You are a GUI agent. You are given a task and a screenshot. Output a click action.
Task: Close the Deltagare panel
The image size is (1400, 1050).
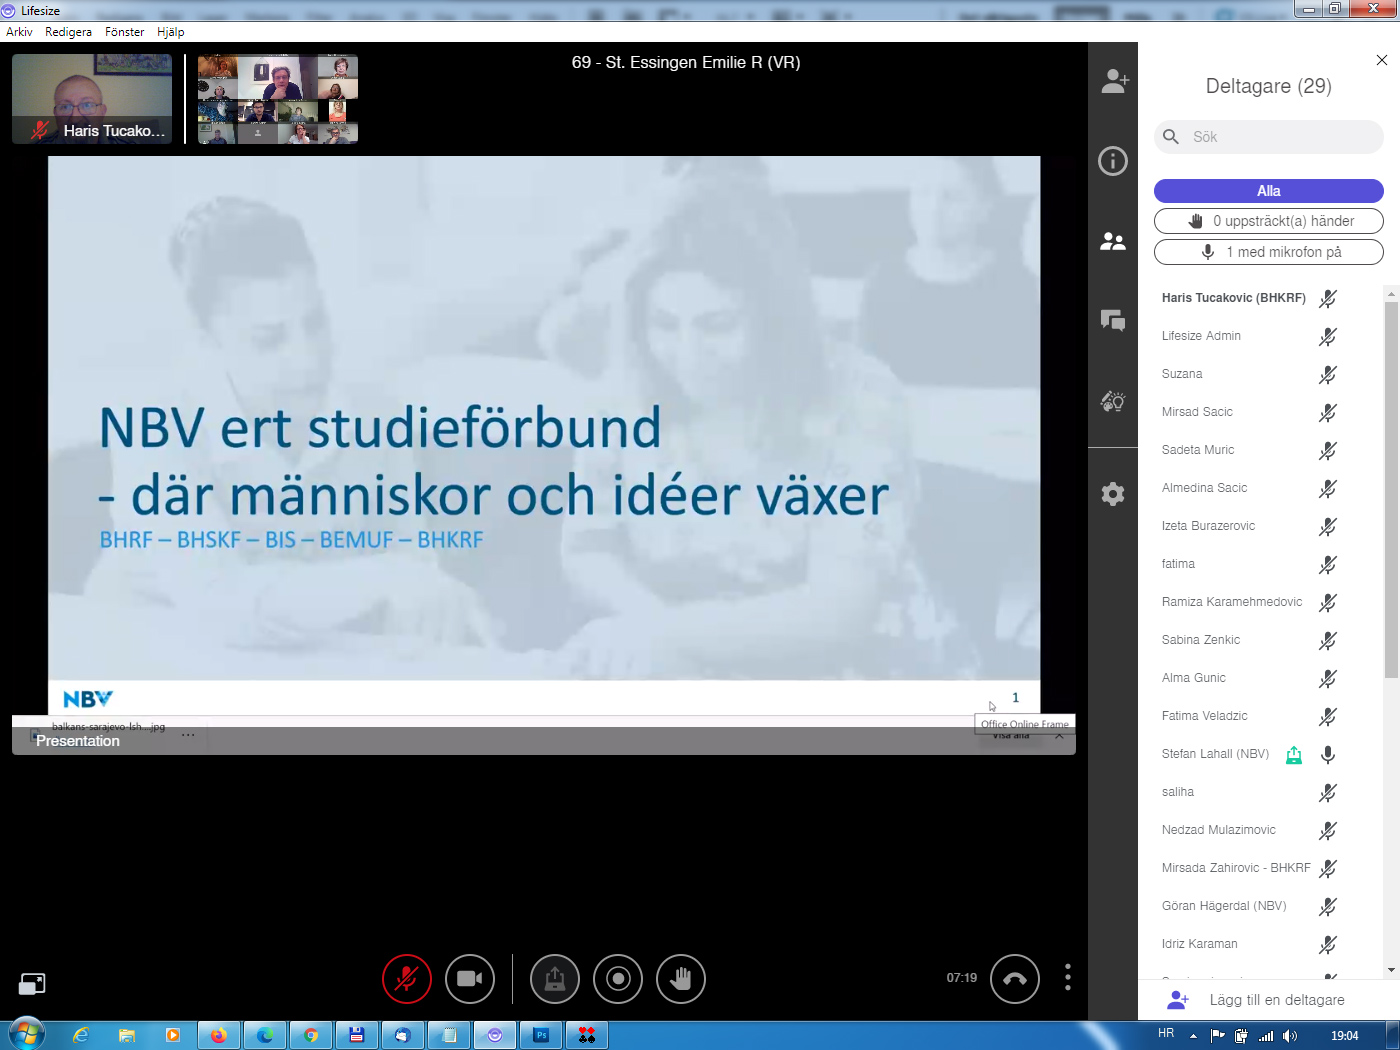[1382, 60]
